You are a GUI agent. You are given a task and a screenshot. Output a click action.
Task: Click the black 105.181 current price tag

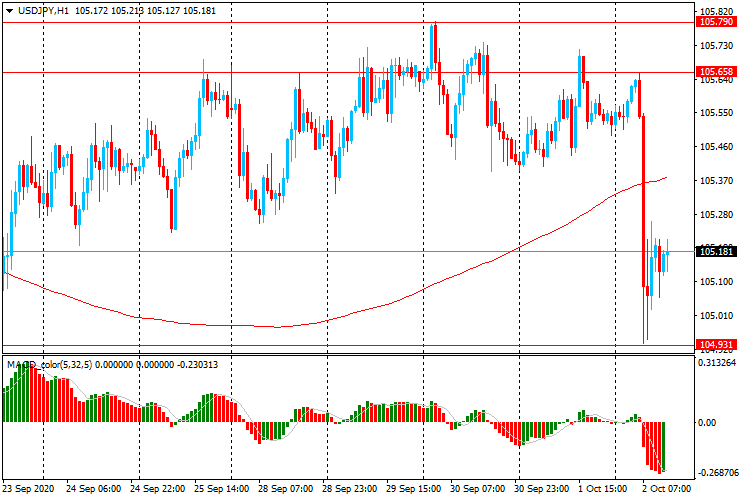716,252
